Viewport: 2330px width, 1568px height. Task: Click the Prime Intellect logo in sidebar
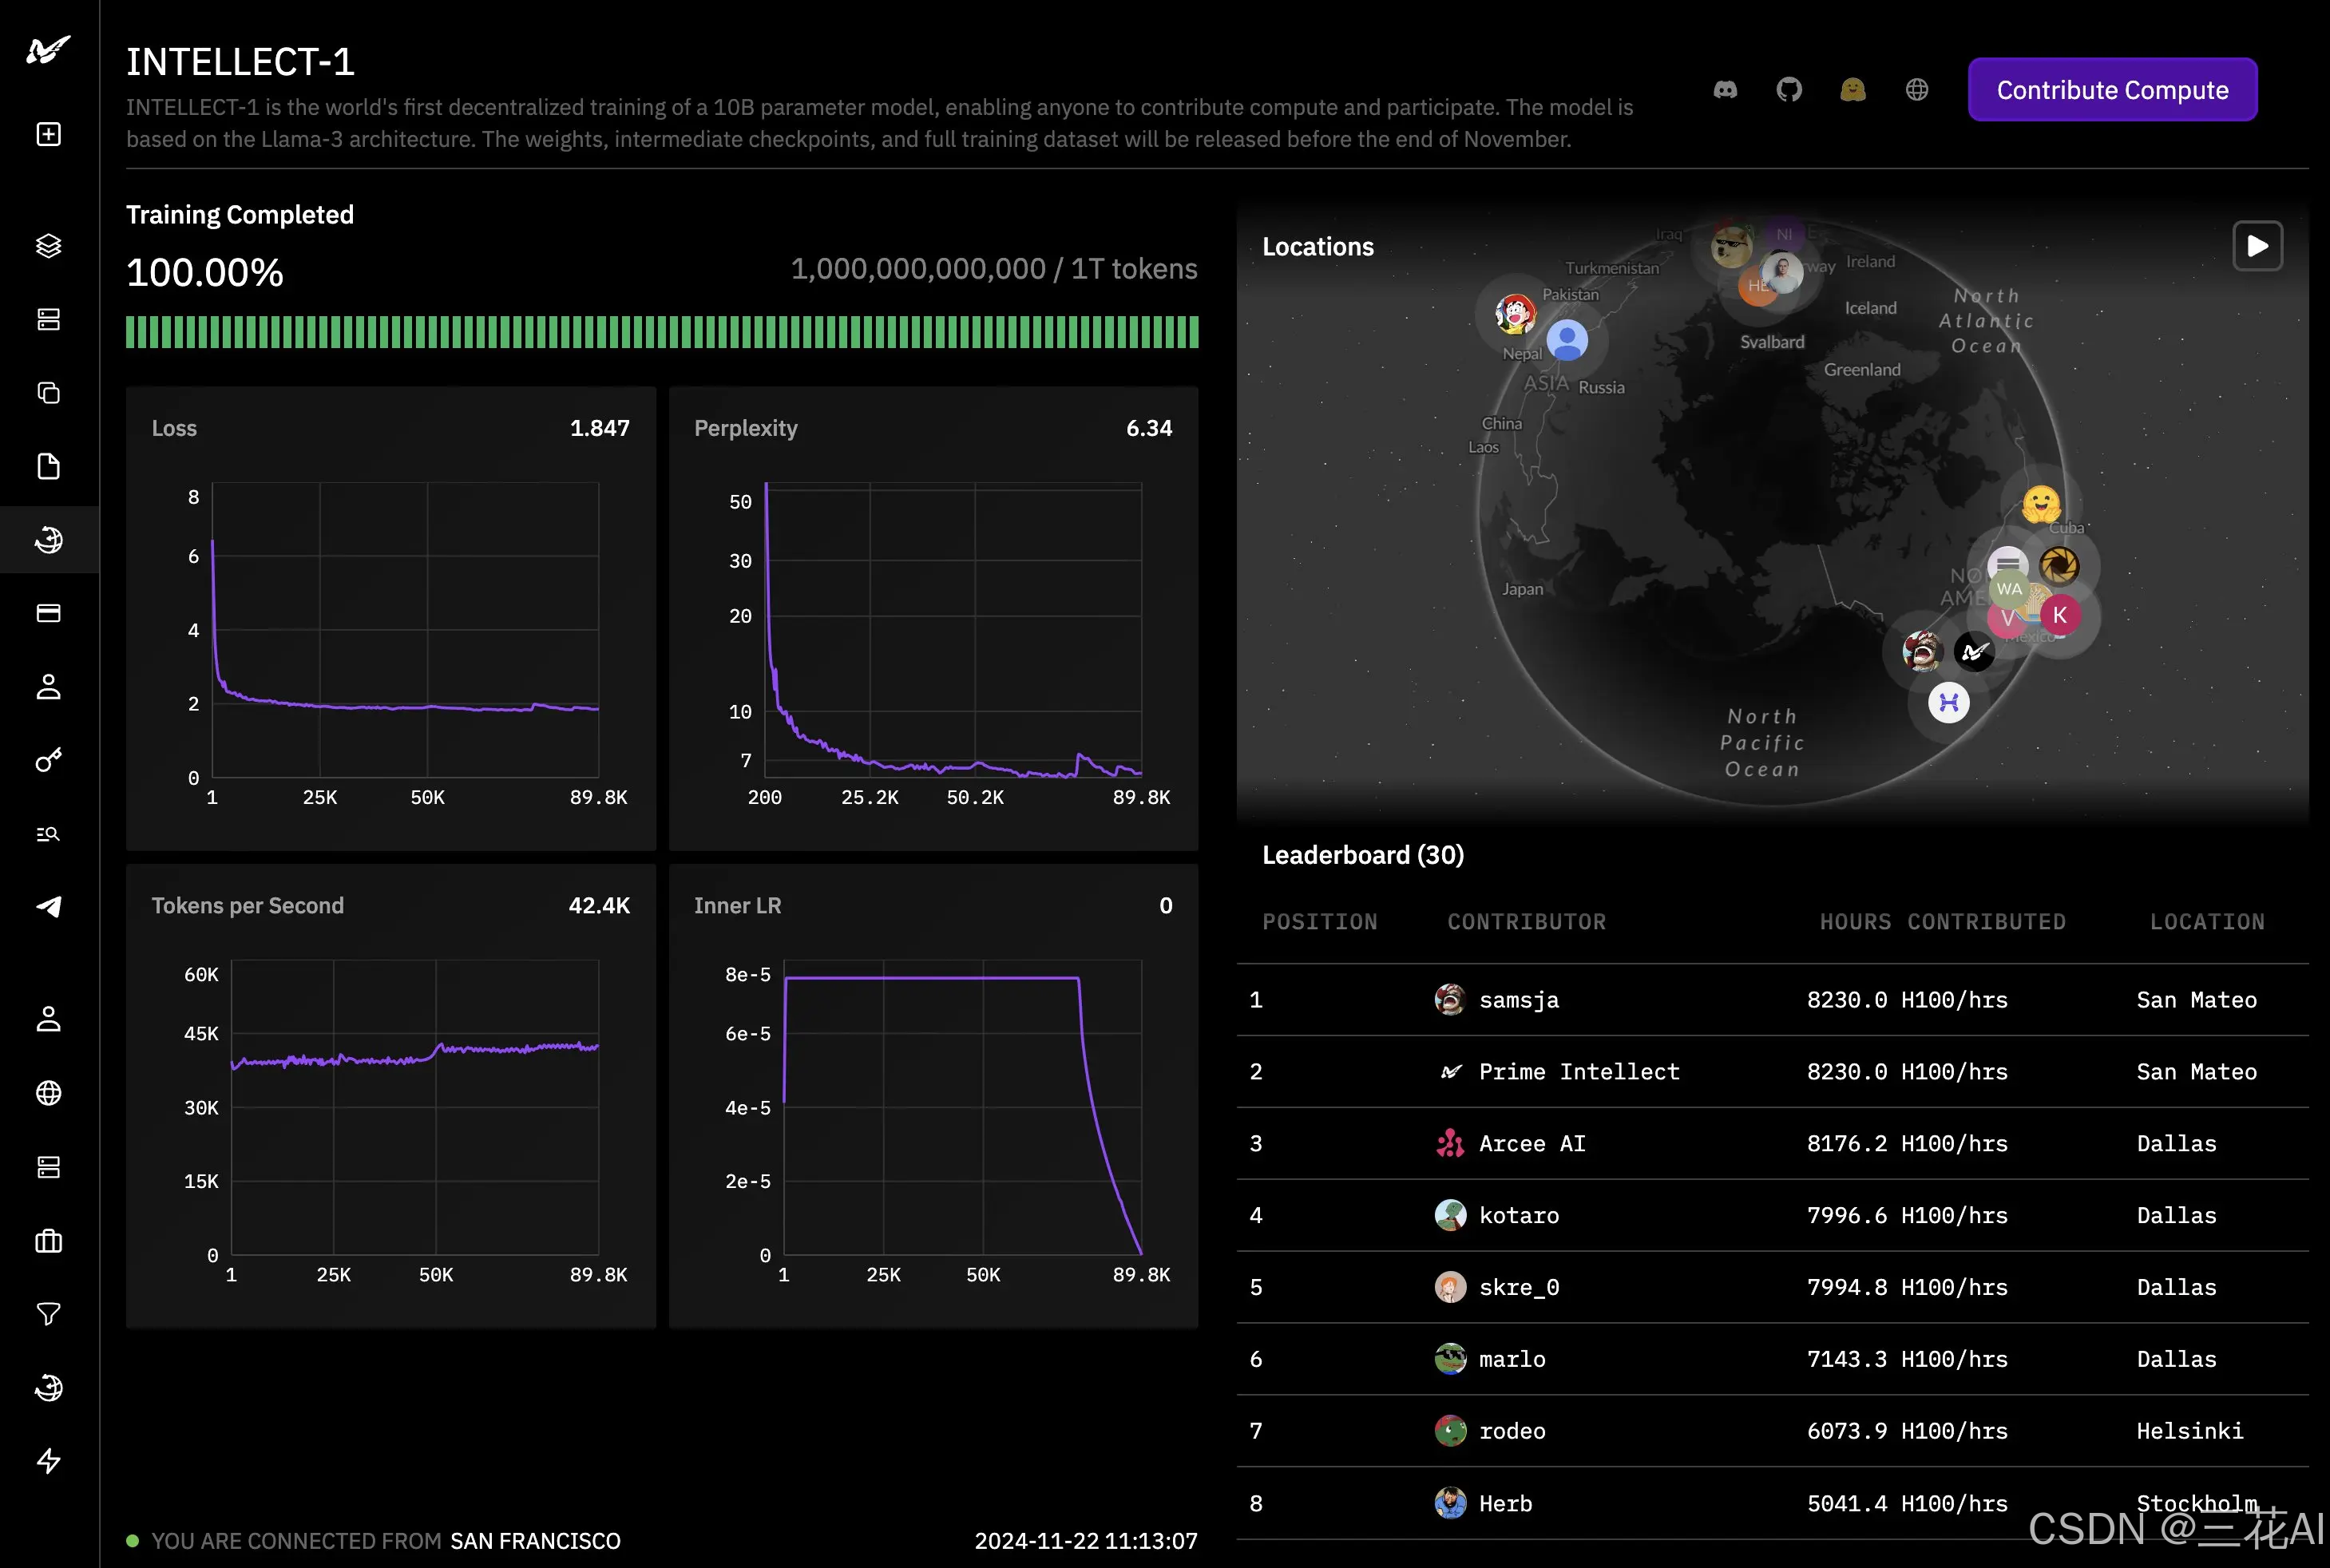48,49
